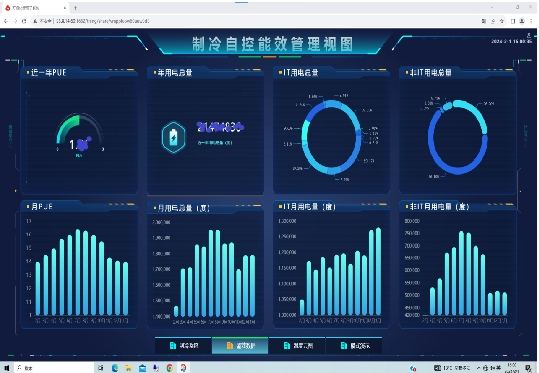The height and width of the screenshot is (373, 539).
Task: Open File Explorer from the taskbar
Action: [x=129, y=368]
